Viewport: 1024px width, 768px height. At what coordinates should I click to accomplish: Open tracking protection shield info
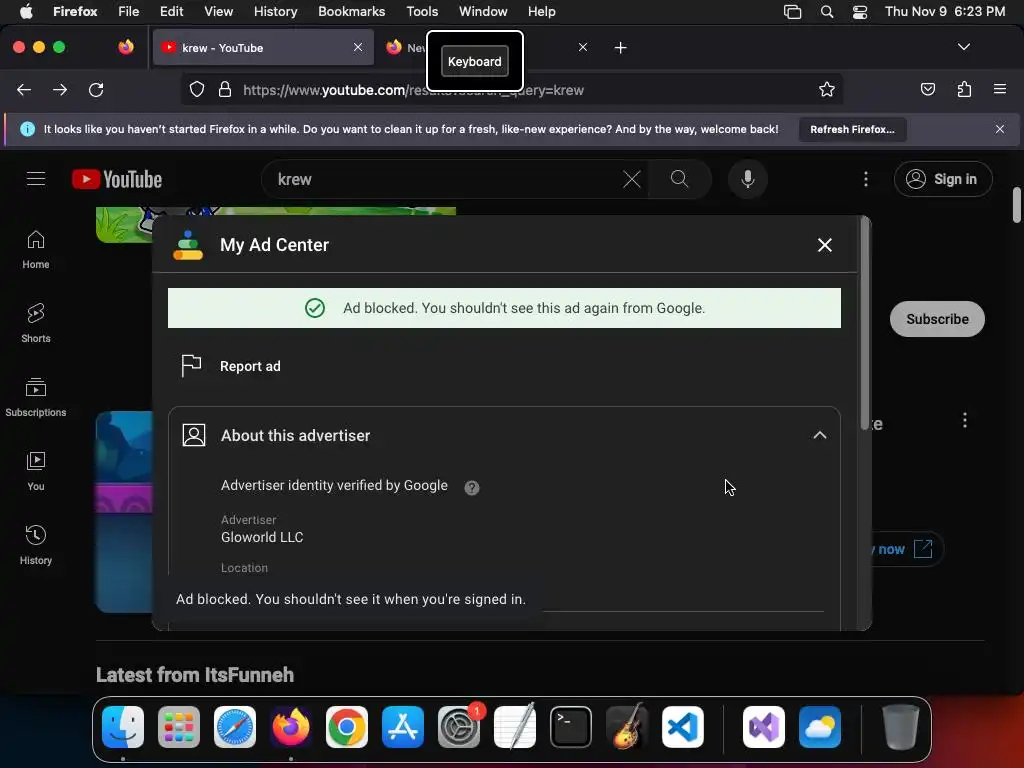point(197,90)
